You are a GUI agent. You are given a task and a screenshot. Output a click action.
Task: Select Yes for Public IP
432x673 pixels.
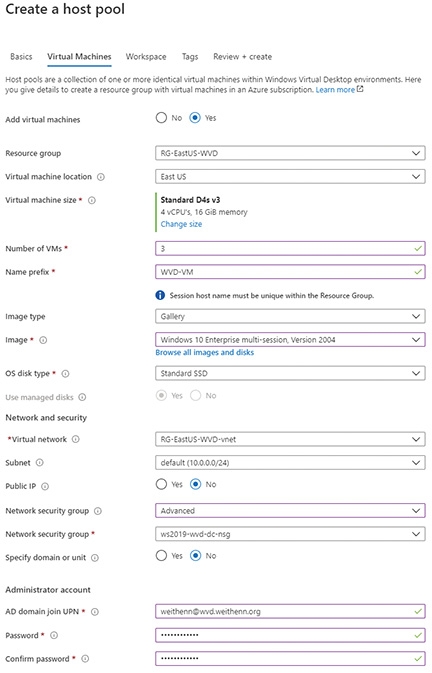coord(161,485)
